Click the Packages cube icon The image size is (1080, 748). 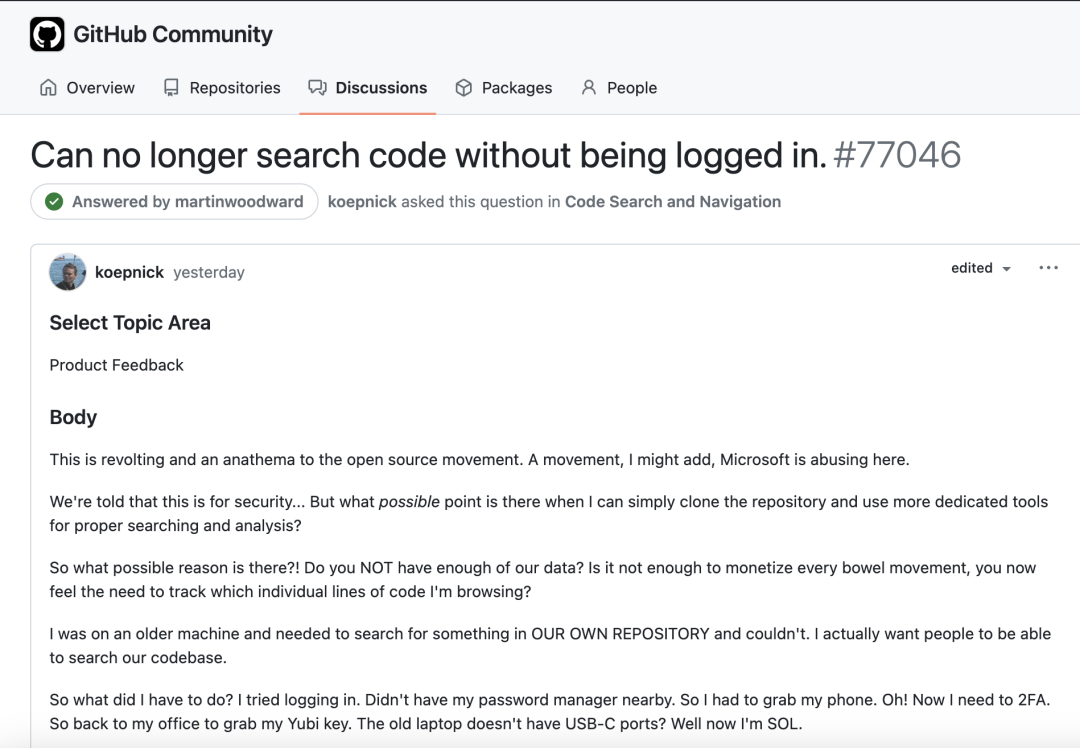pyautogui.click(x=463, y=88)
